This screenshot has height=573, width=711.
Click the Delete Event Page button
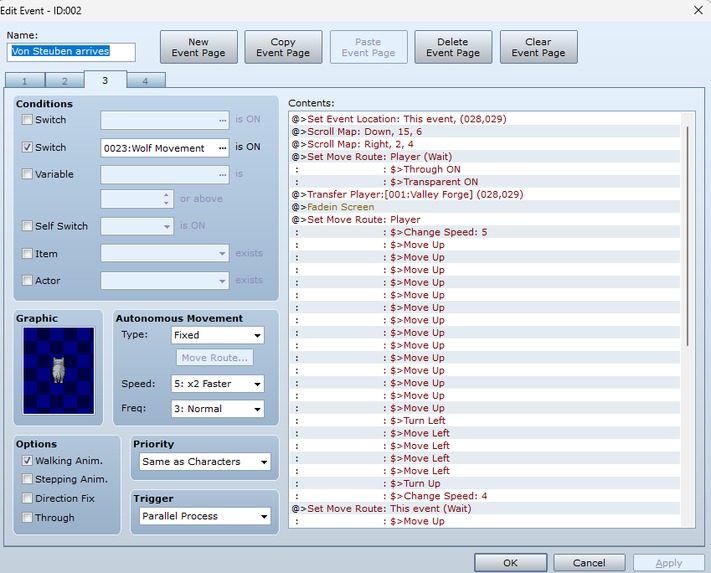(453, 47)
